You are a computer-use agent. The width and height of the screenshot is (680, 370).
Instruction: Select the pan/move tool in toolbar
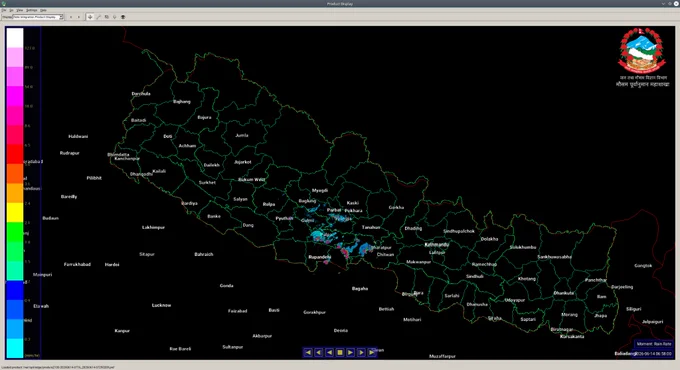click(x=90, y=17)
